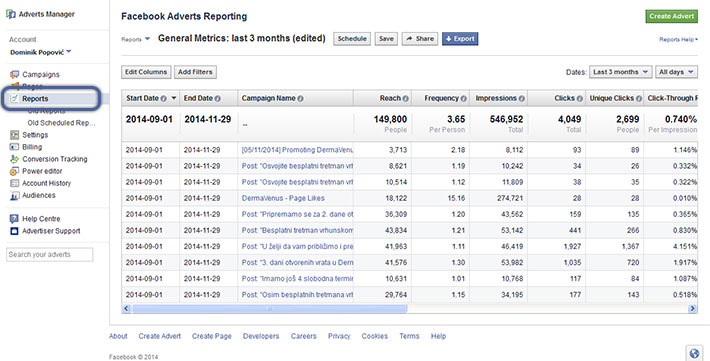Click the Reach column info icon

pyautogui.click(x=406, y=98)
